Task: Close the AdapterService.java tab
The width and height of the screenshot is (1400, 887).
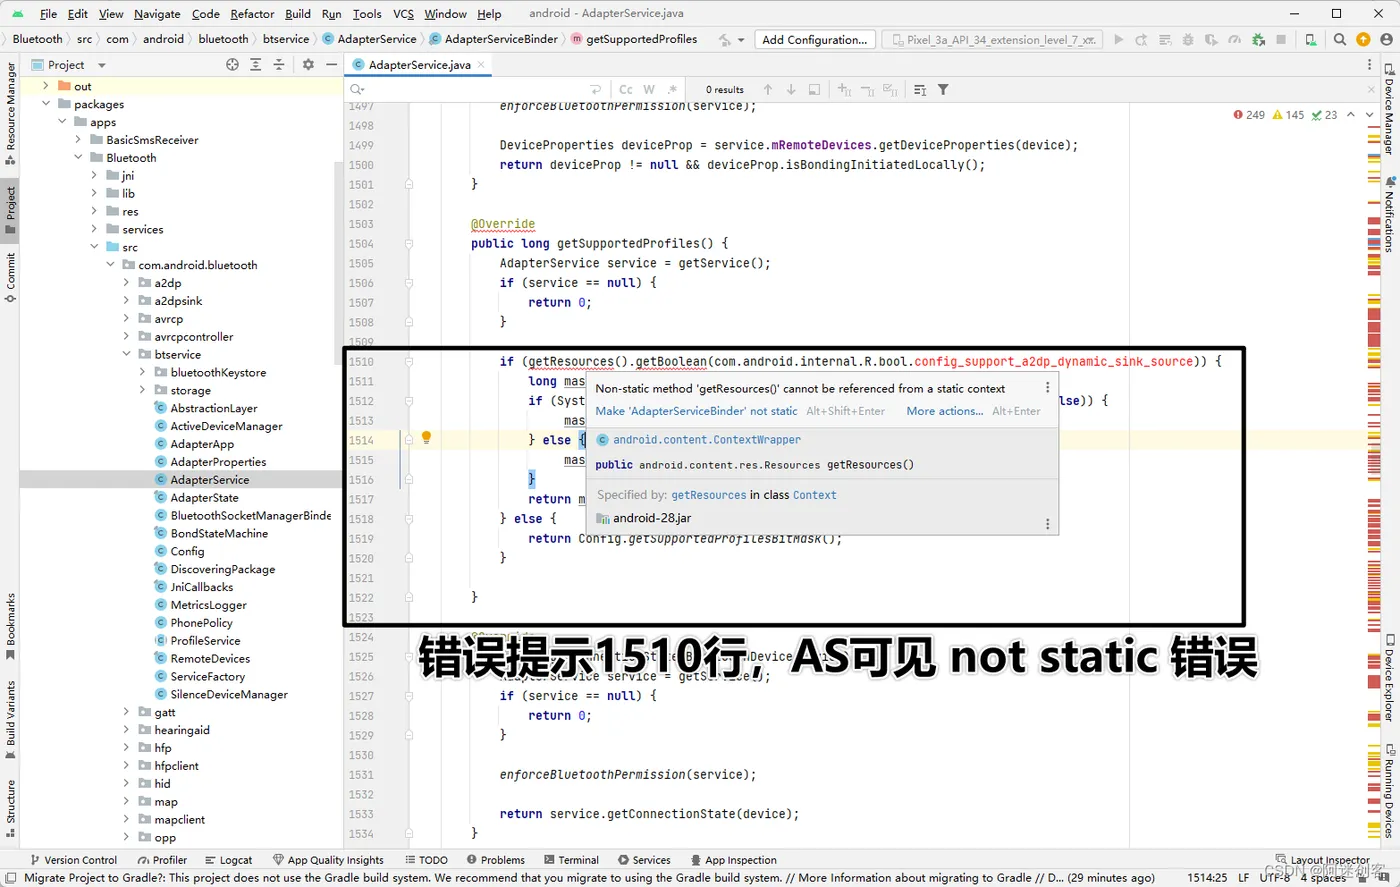Action: (481, 64)
